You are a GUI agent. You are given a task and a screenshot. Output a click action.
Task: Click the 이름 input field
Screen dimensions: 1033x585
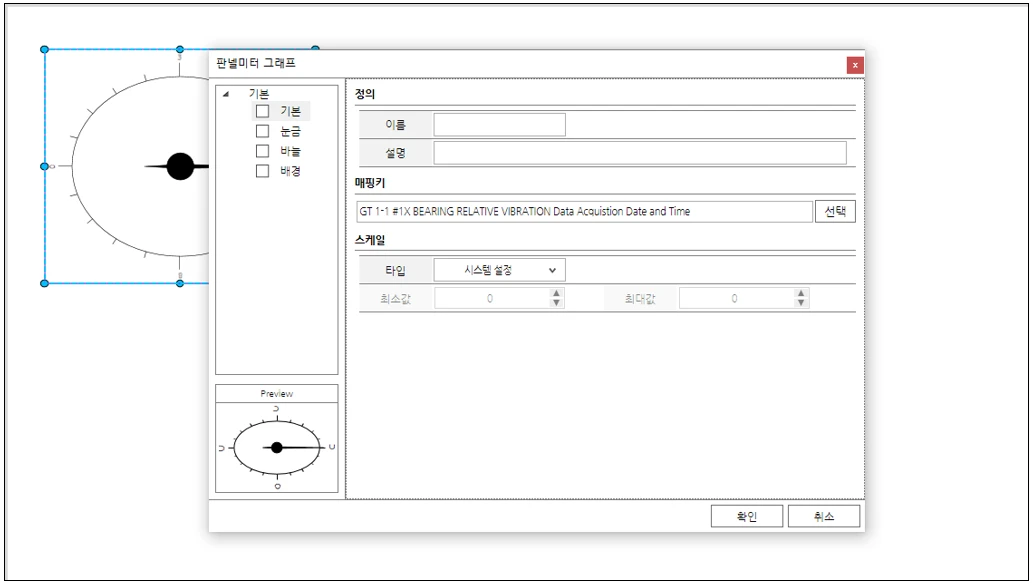(499, 125)
